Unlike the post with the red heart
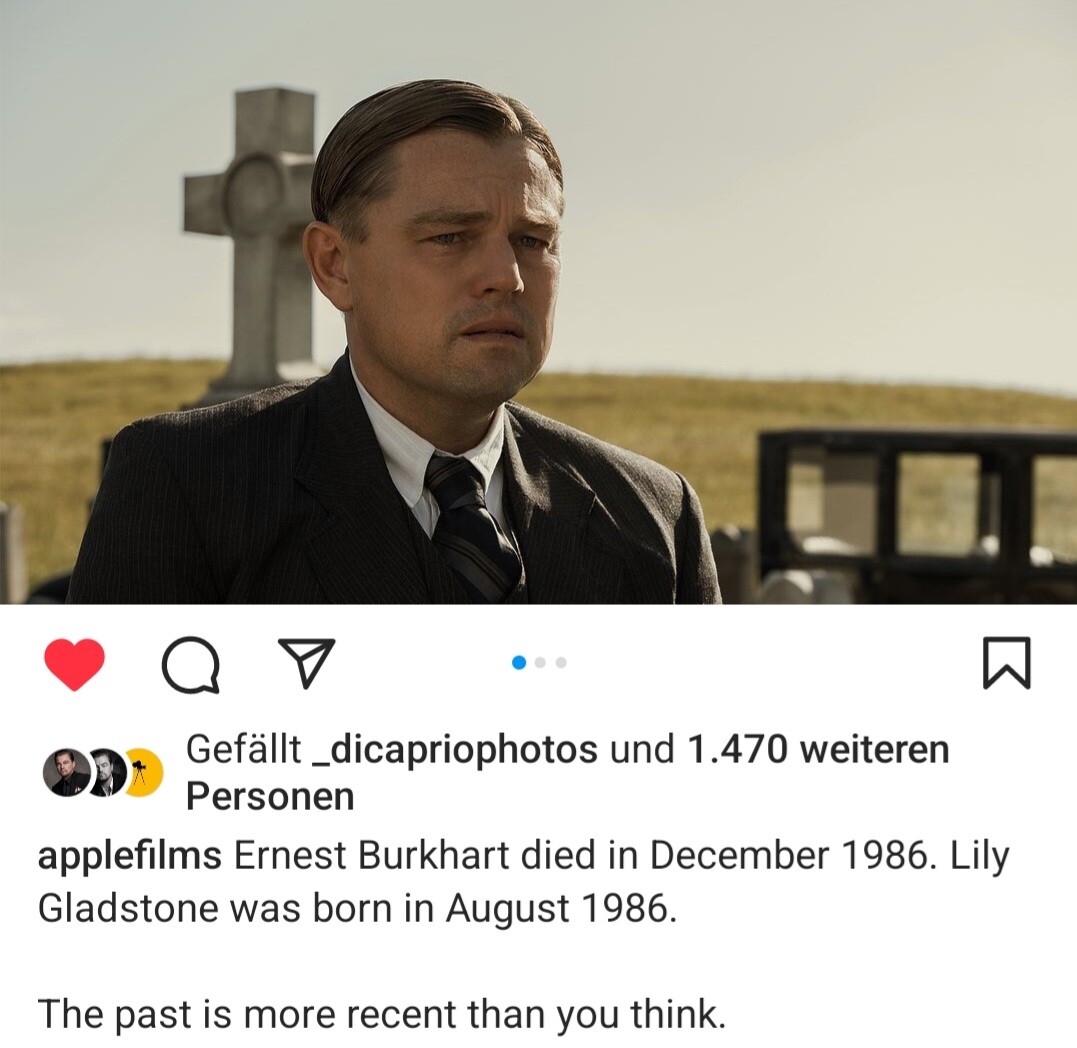Image resolution: width=1077 pixels, height=1048 pixels. (x=74, y=663)
